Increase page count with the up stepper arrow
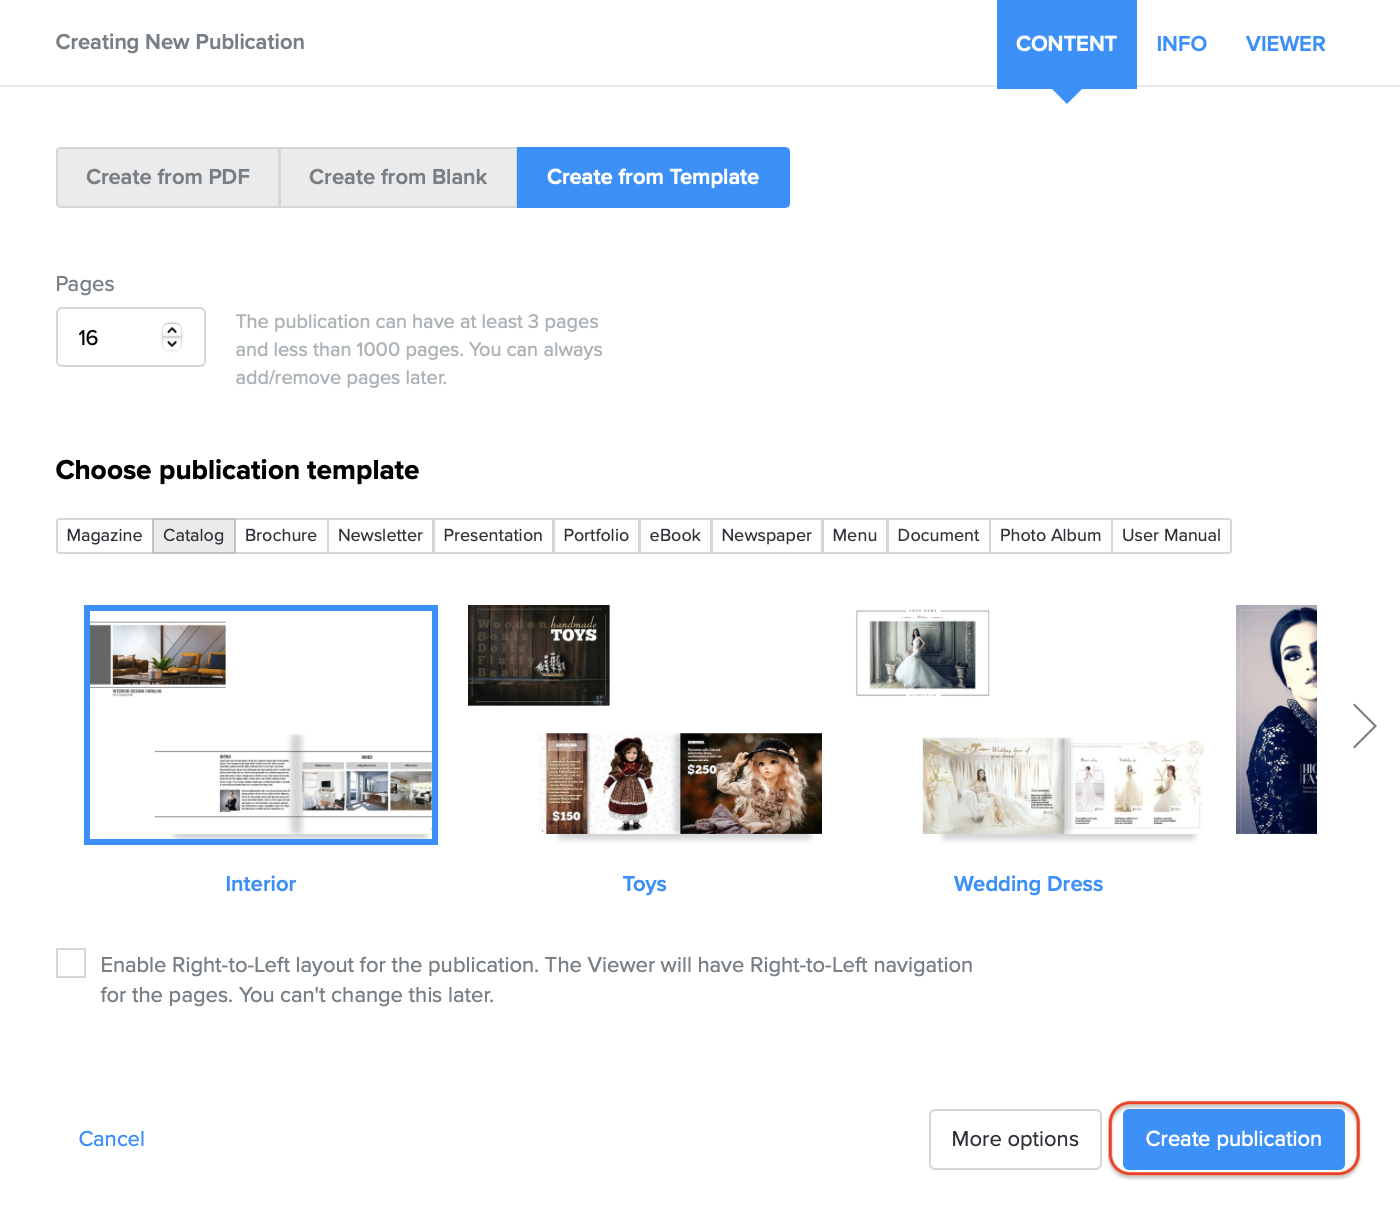1400x1228 pixels. point(171,329)
